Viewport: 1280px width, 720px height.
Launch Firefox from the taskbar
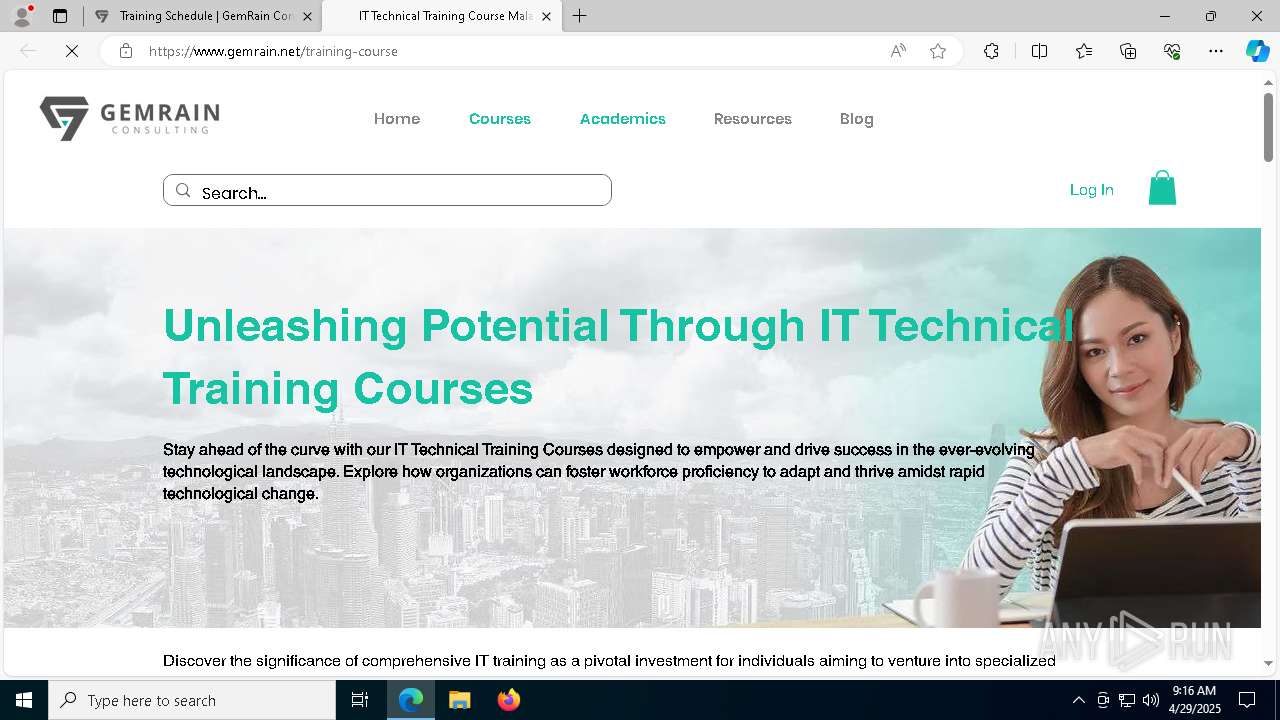[508, 700]
